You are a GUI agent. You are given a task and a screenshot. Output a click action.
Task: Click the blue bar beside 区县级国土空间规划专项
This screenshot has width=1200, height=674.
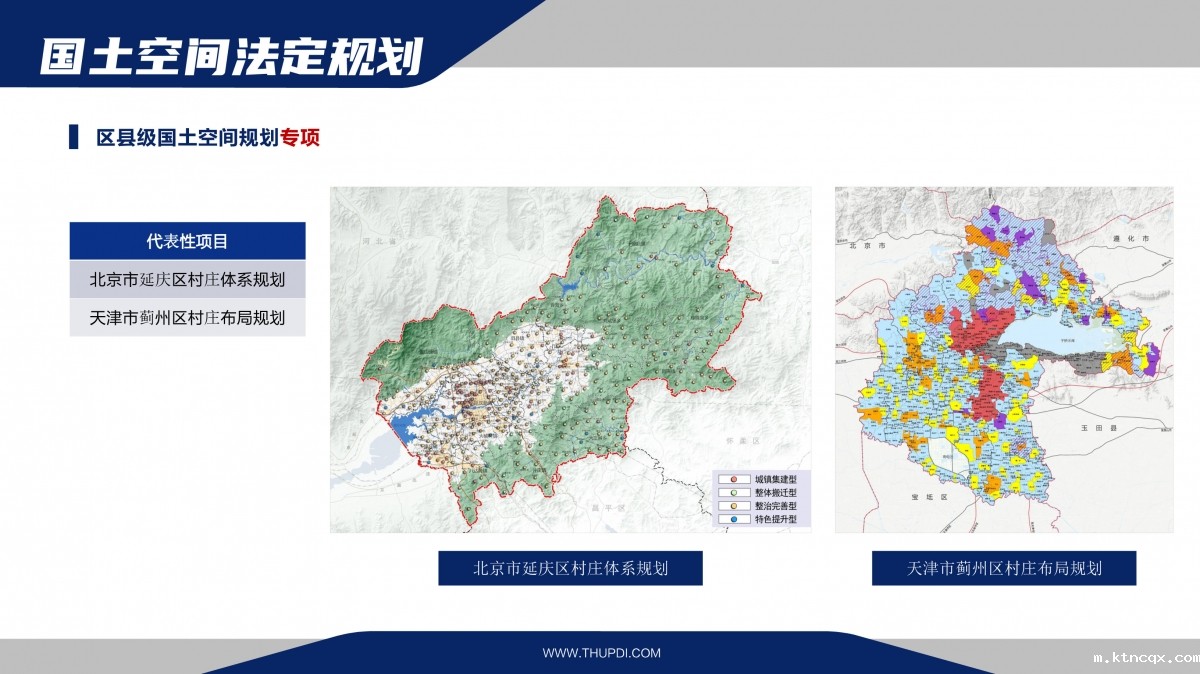[x=73, y=138]
